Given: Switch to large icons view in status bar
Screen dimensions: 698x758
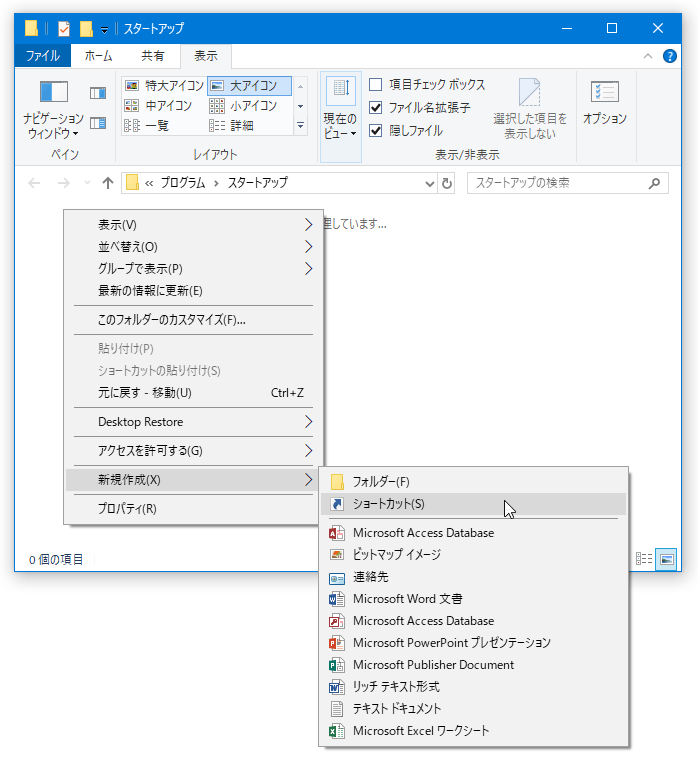Looking at the screenshot, I should (666, 559).
